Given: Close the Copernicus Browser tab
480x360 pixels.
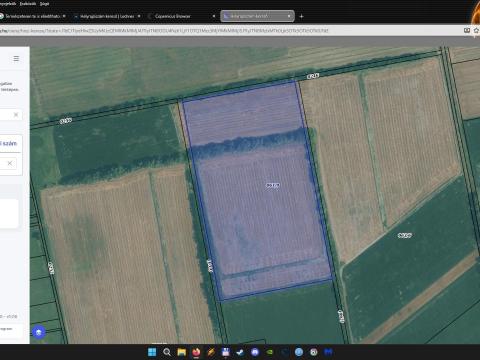Looking at the screenshot, I should pyautogui.click(x=214, y=16).
